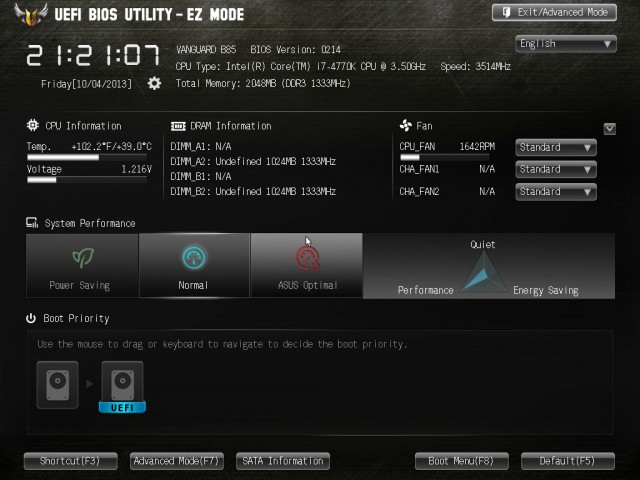Click the Quiet label on triangle
Image resolution: width=640 pixels, height=480 pixels.
(x=482, y=244)
